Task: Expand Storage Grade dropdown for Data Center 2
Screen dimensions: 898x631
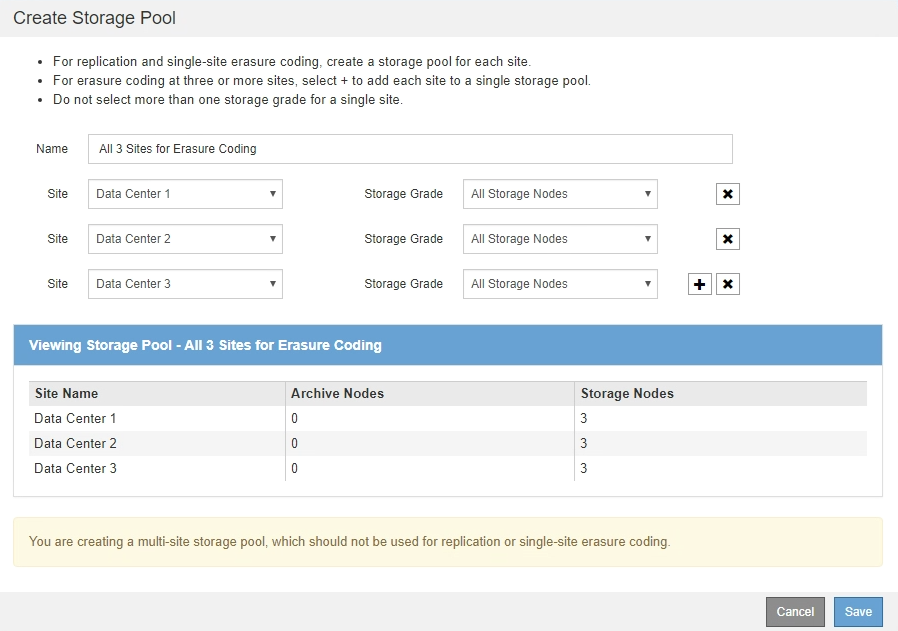Action: 560,239
